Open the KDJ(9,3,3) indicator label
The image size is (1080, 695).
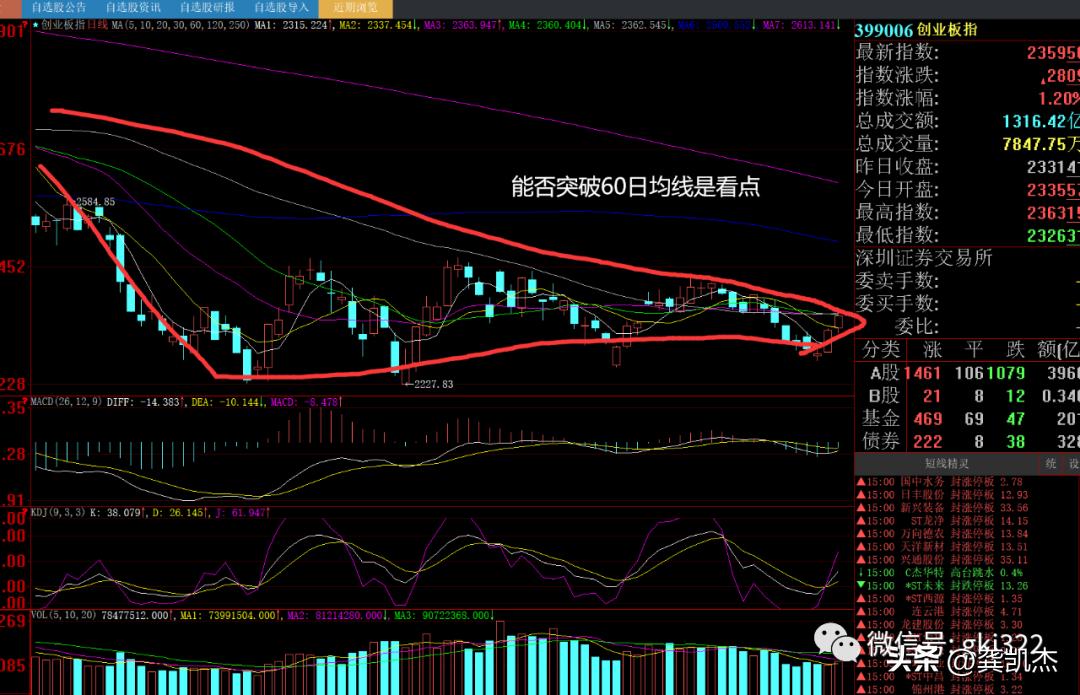[59, 513]
